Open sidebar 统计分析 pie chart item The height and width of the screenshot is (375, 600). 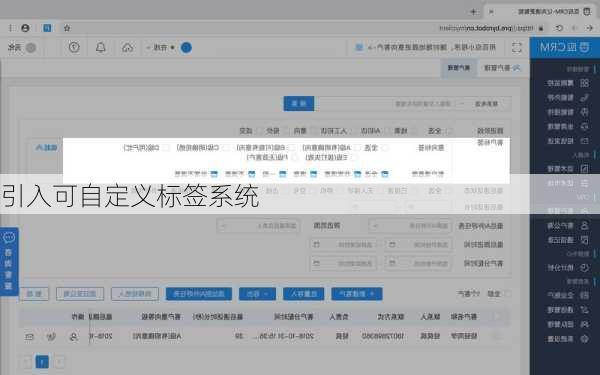[567, 267]
